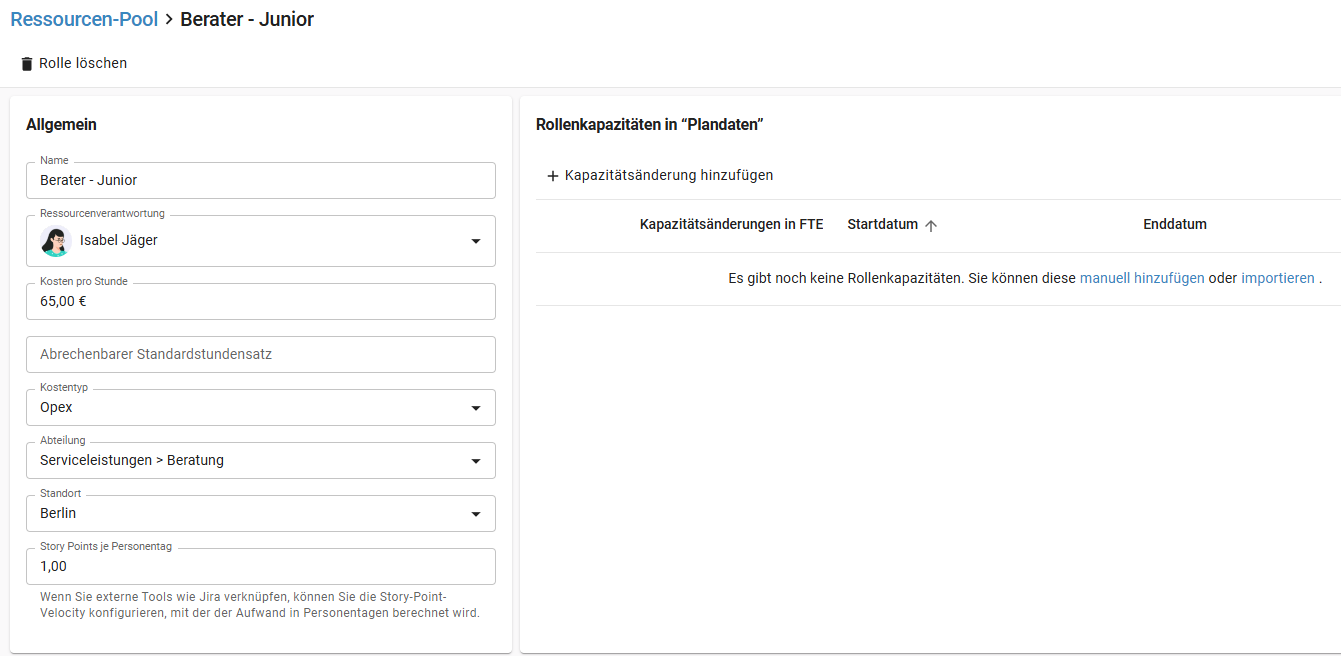Click the Allgemein section heading

tap(61, 125)
